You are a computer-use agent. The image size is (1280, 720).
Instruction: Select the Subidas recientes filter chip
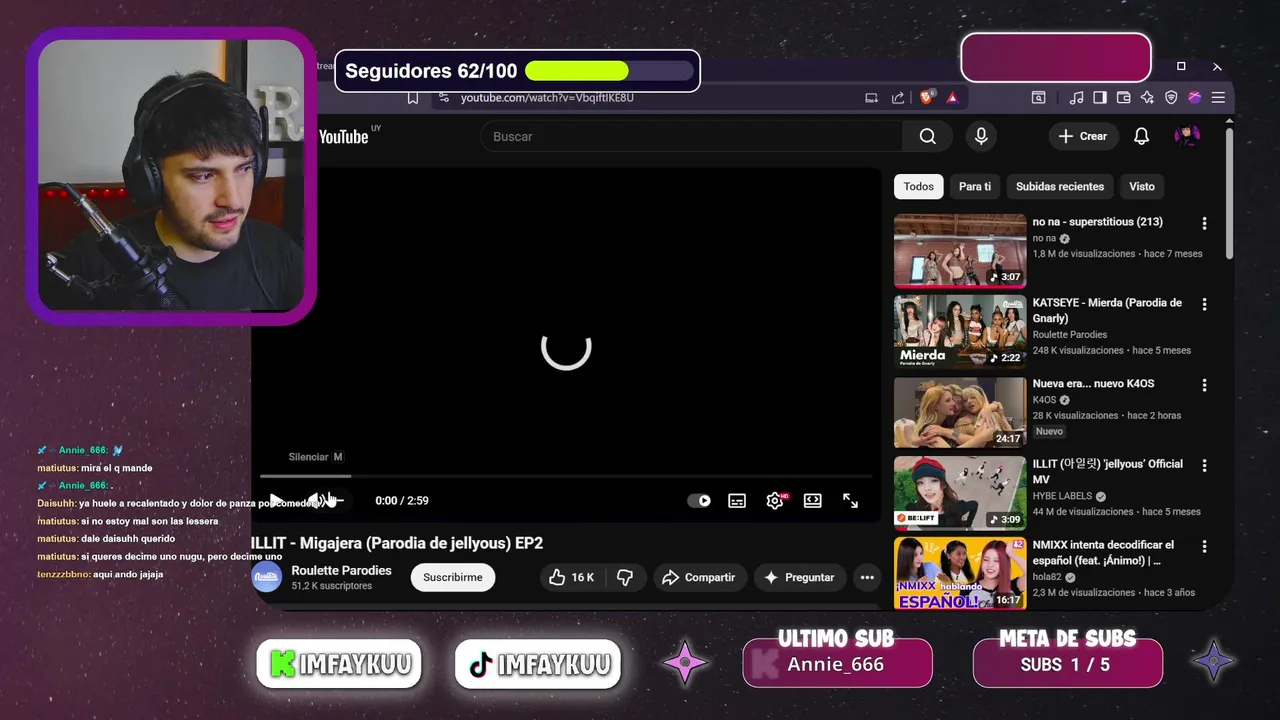point(1060,186)
